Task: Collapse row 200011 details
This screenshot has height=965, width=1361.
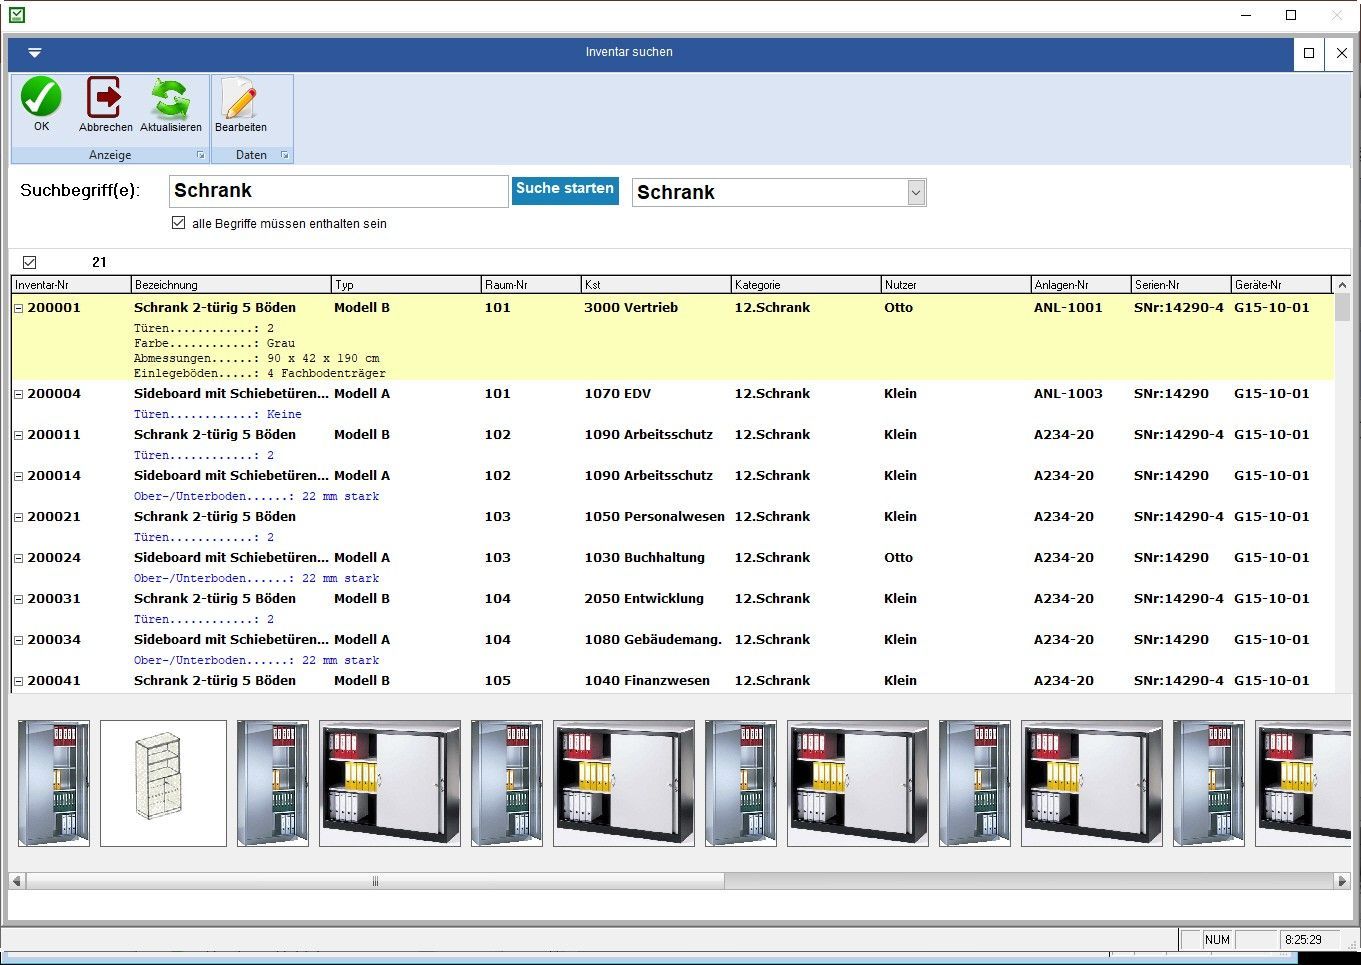Action: pos(18,435)
